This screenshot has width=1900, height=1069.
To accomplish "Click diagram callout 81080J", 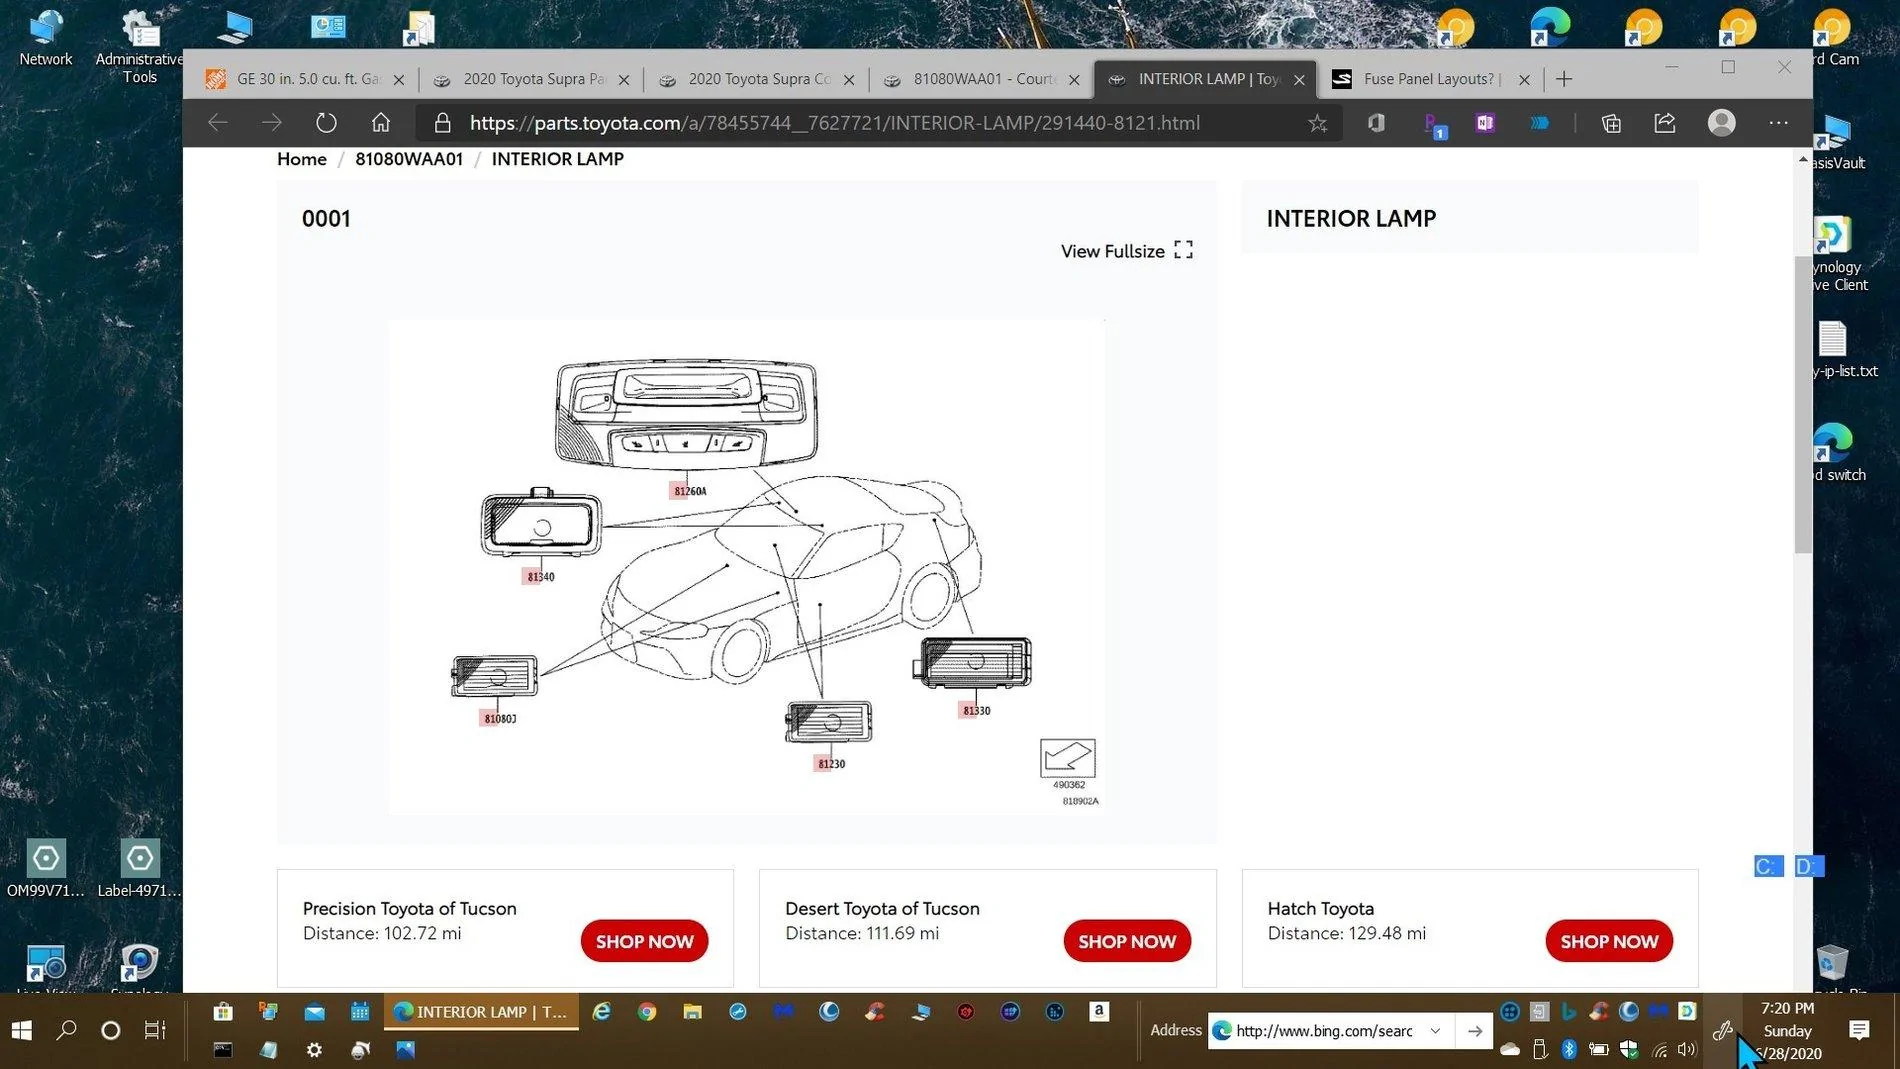I will [500, 719].
